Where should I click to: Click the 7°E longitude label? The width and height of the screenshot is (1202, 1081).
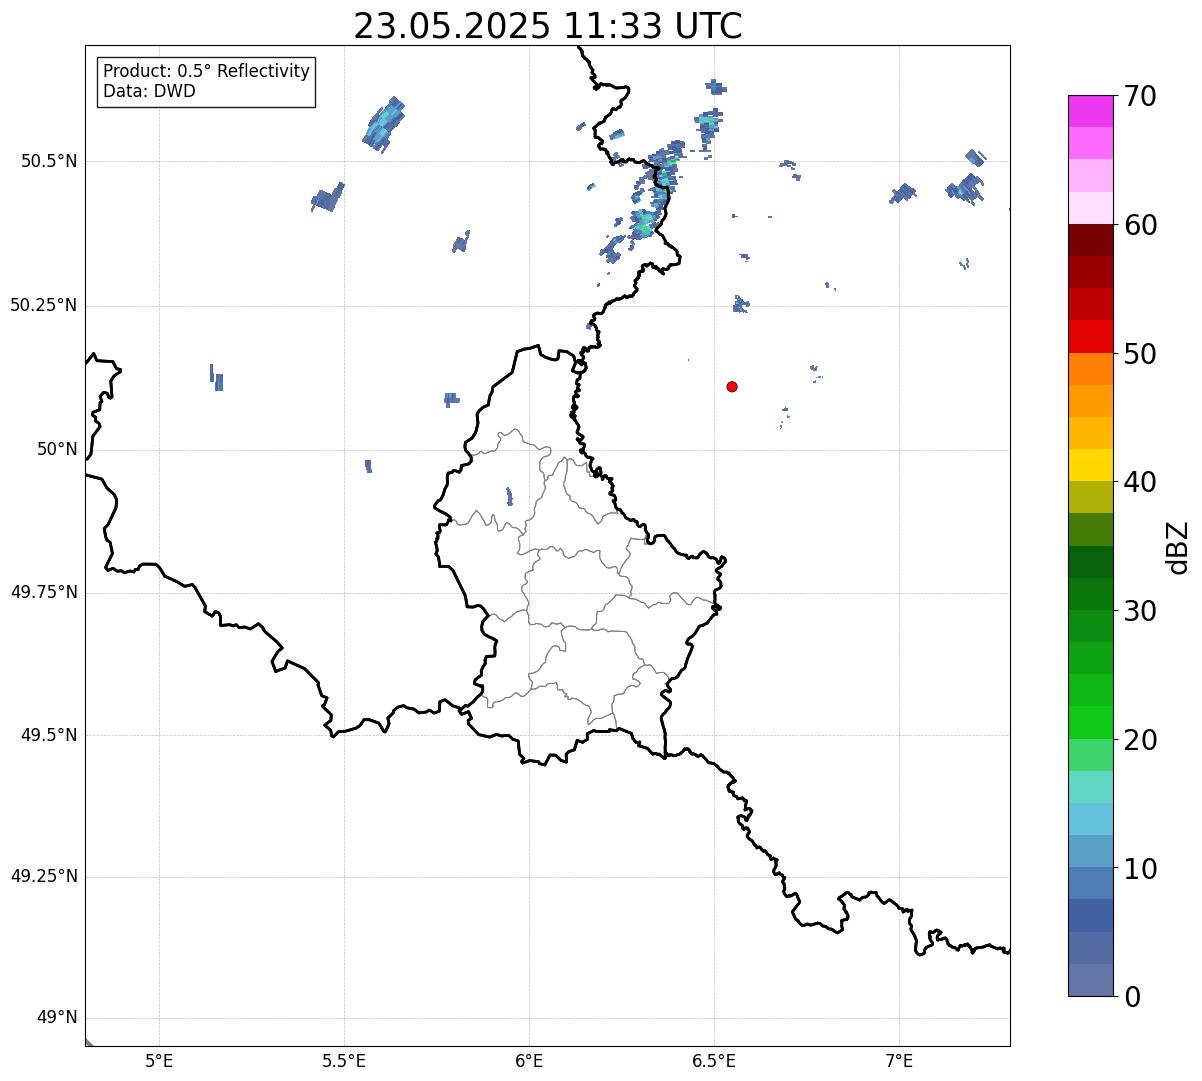899,1061
